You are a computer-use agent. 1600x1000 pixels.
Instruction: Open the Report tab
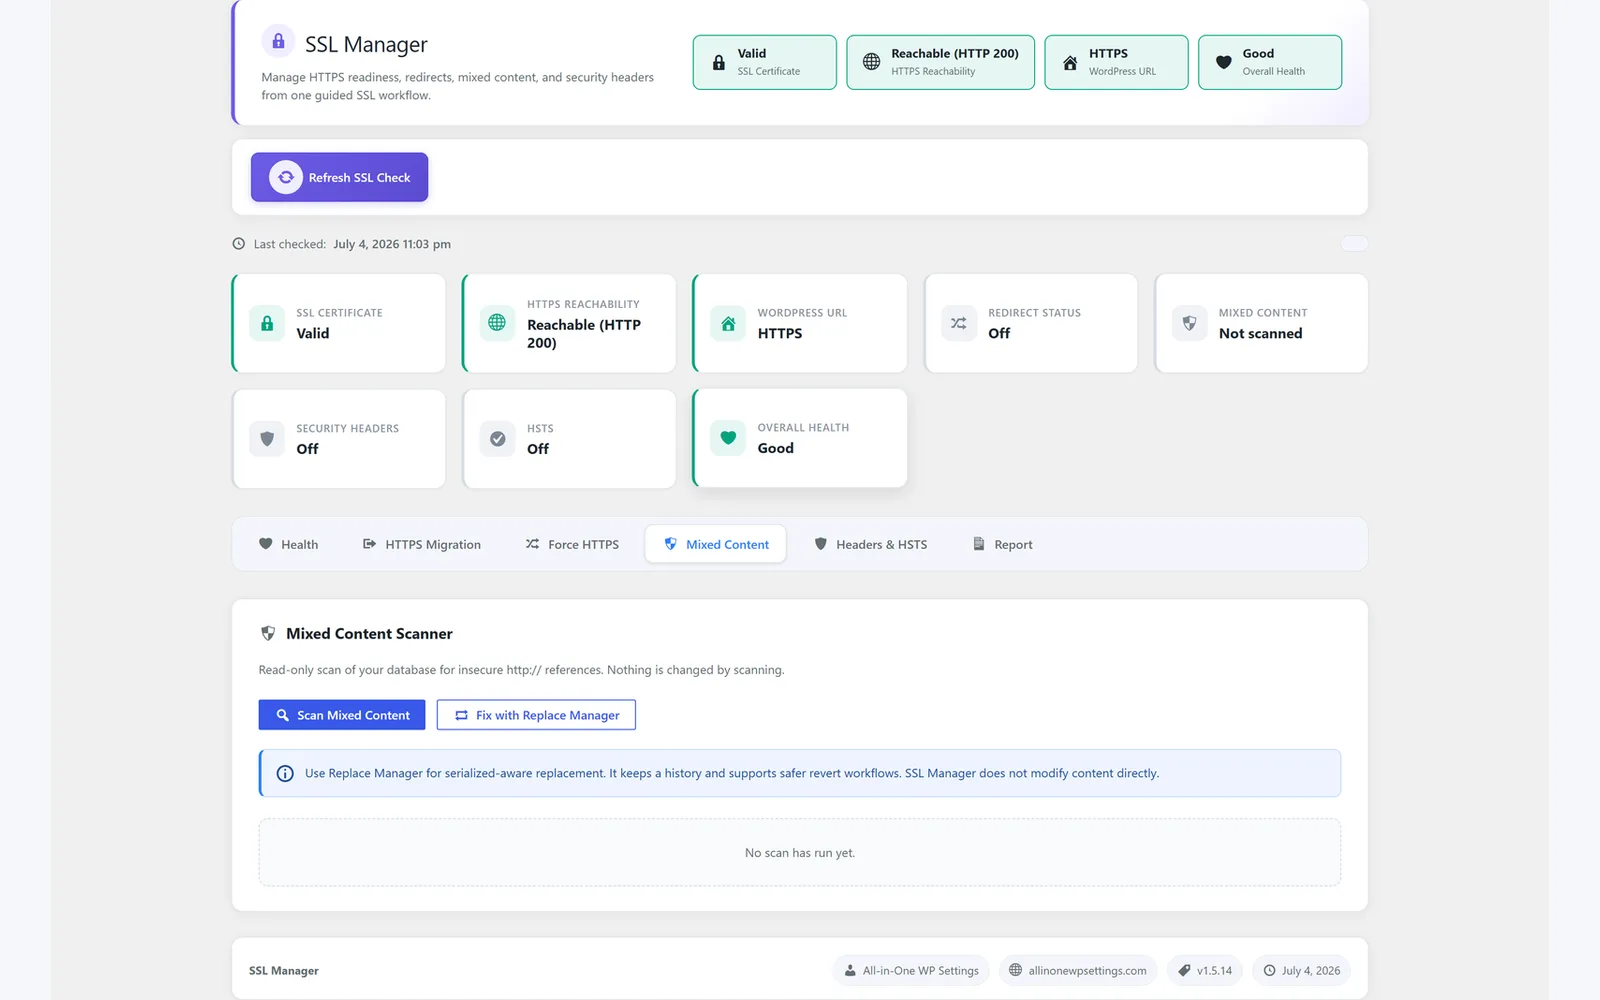[1002, 544]
